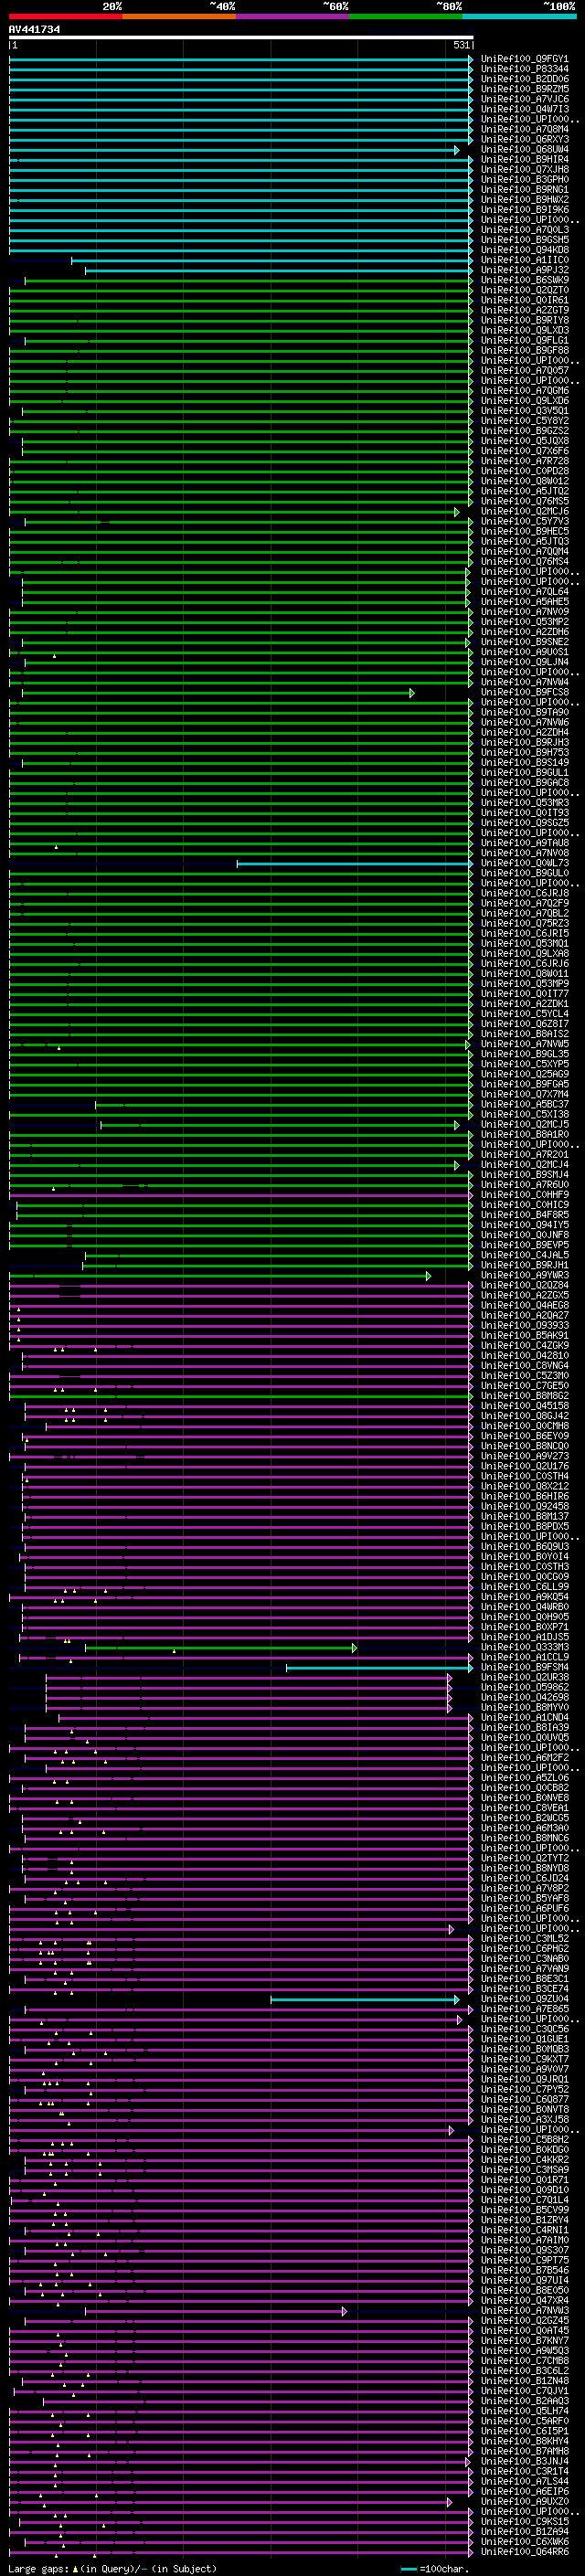Screen dimensions: 585x2576
Task: Click the UniRef100_B5CV99 label
Action: [524, 2209]
